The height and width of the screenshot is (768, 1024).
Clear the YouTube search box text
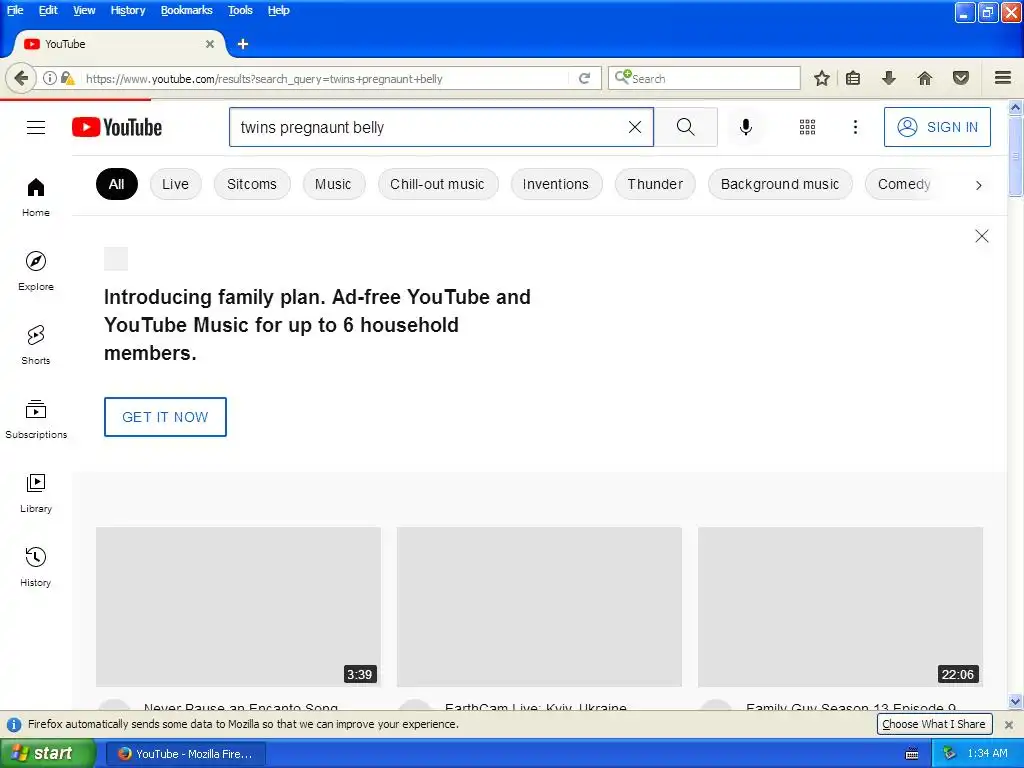635,127
